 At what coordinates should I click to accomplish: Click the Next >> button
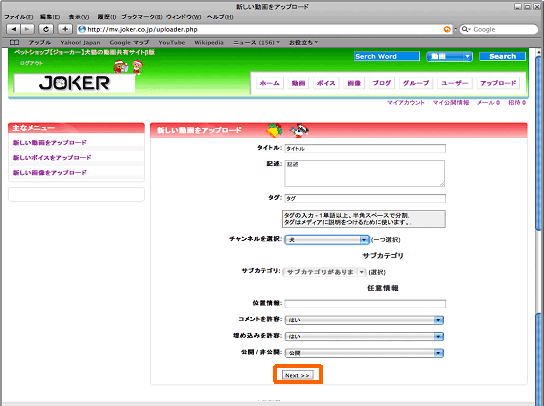(298, 375)
